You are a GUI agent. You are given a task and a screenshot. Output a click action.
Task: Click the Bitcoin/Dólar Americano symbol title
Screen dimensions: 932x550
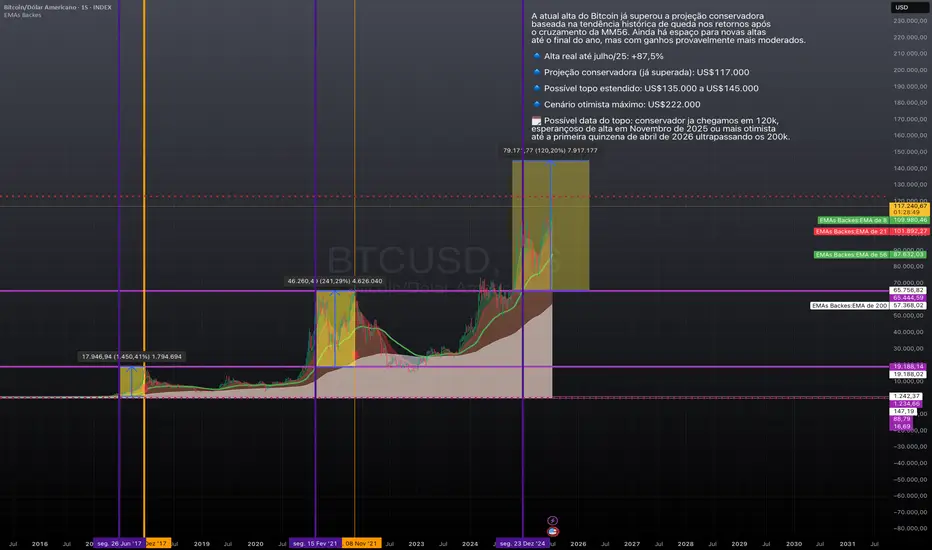(x=58, y=7)
